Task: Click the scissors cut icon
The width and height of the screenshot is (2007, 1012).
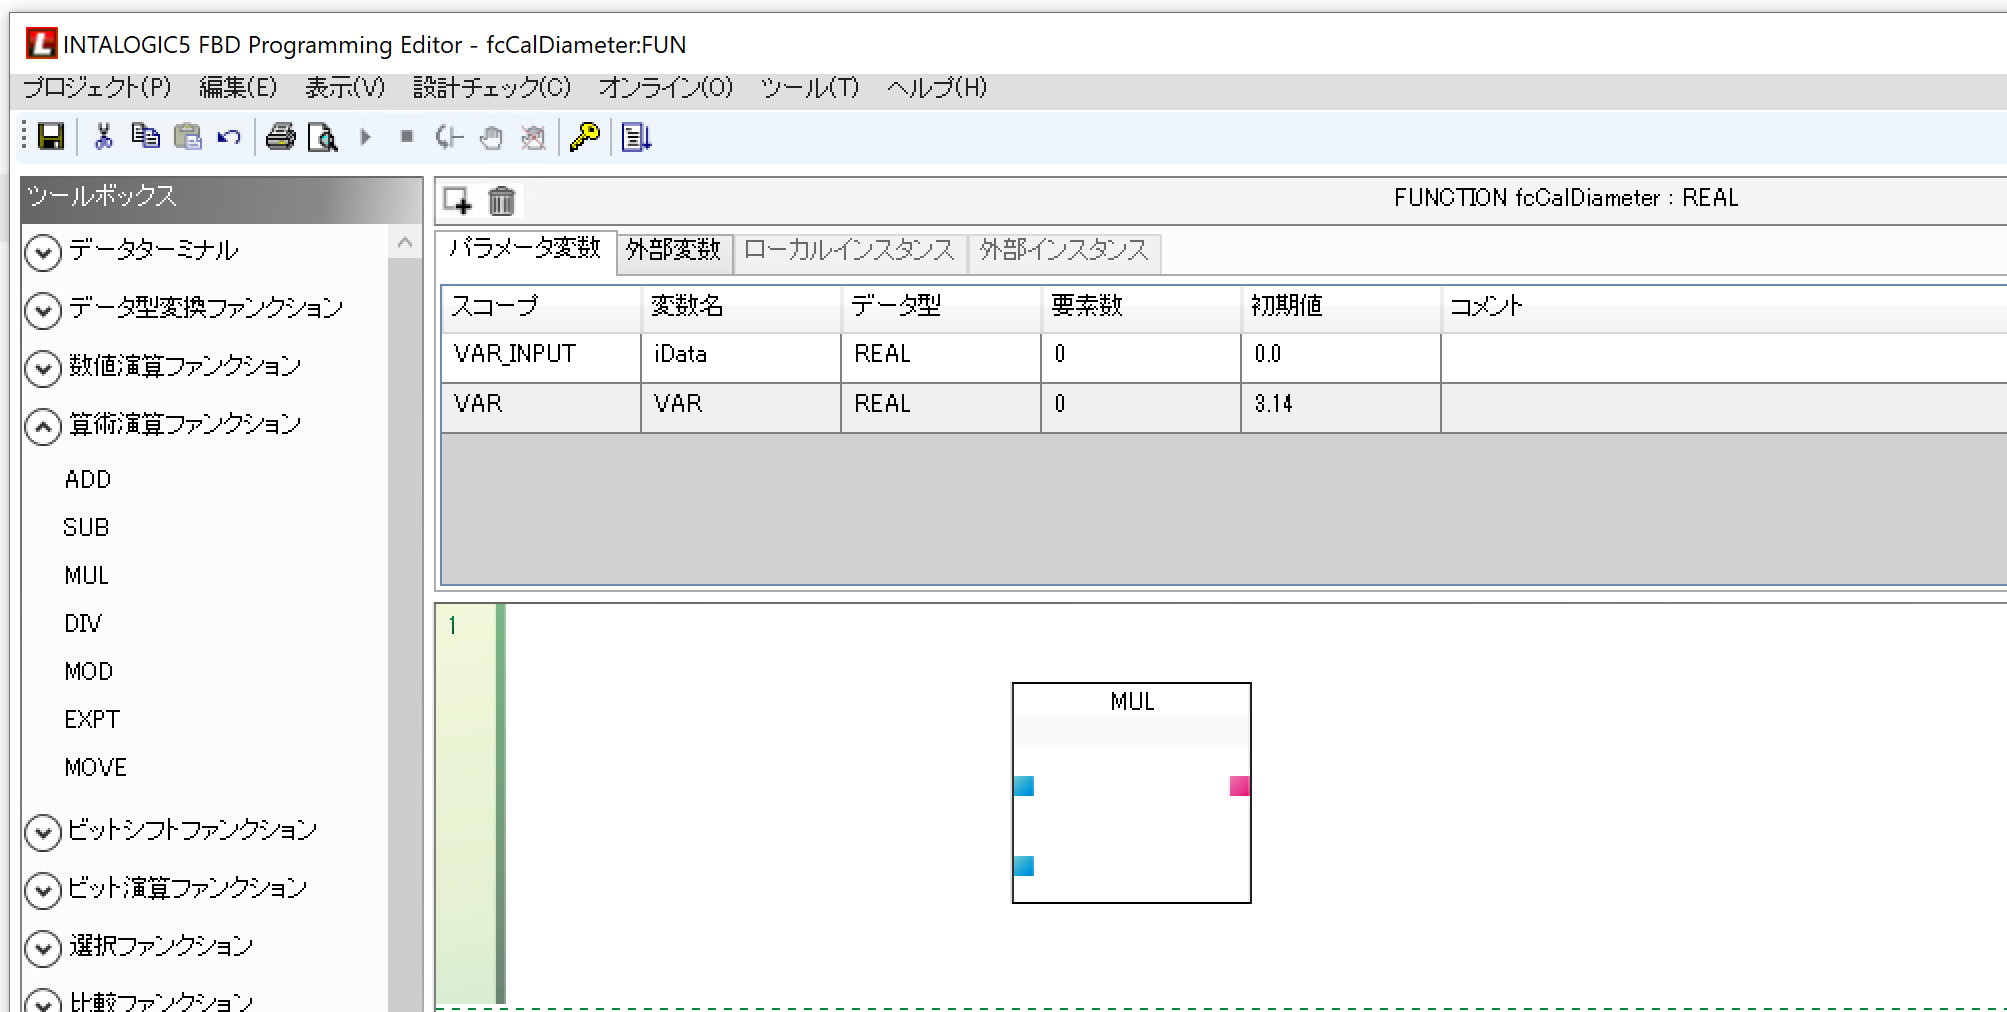Action: pos(103,137)
